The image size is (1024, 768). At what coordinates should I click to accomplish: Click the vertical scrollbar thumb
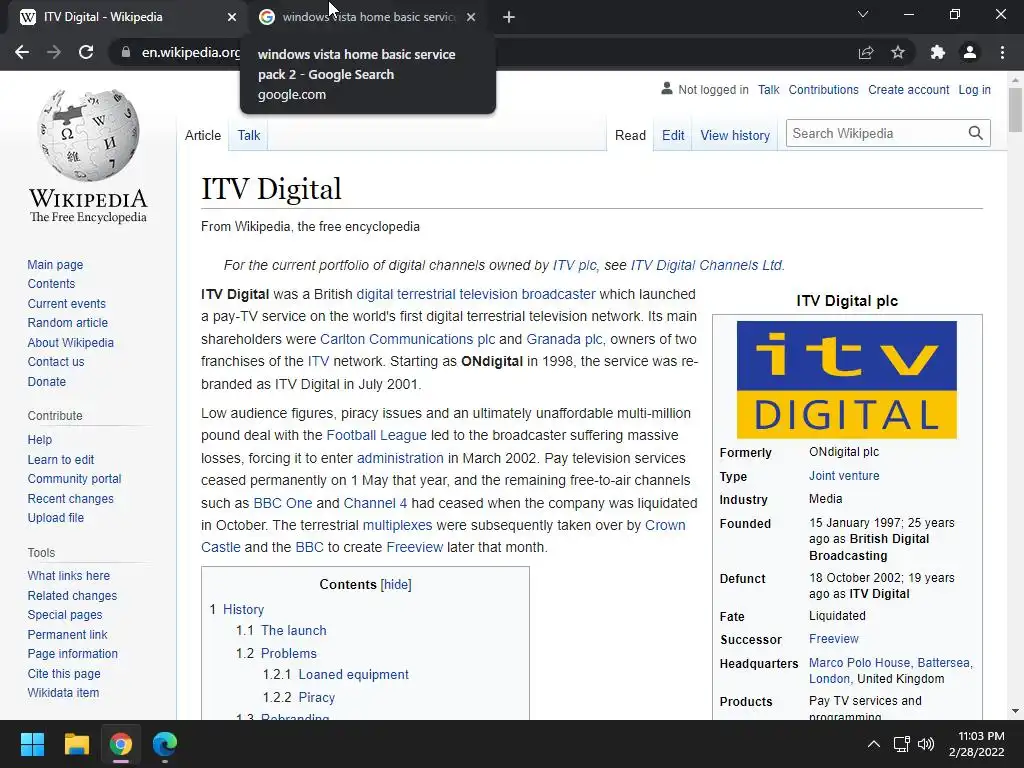(1015, 109)
